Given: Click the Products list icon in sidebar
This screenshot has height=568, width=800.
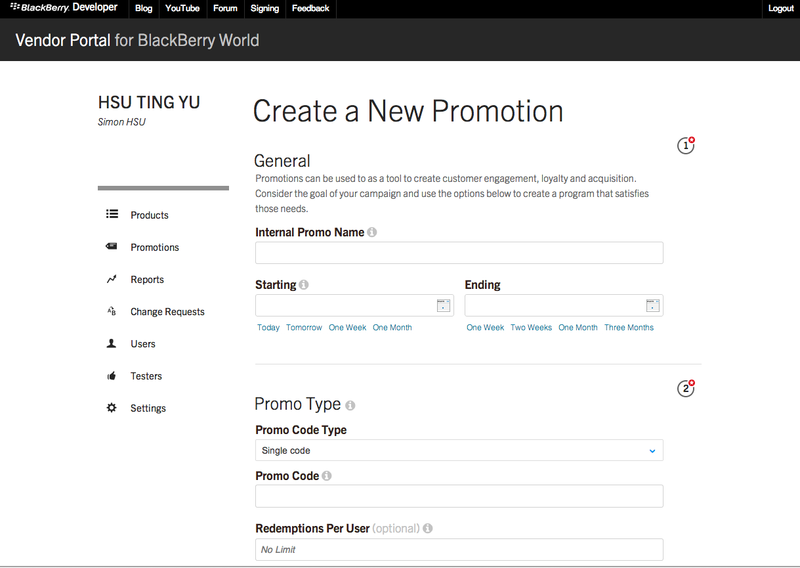Looking at the screenshot, I should coord(112,214).
